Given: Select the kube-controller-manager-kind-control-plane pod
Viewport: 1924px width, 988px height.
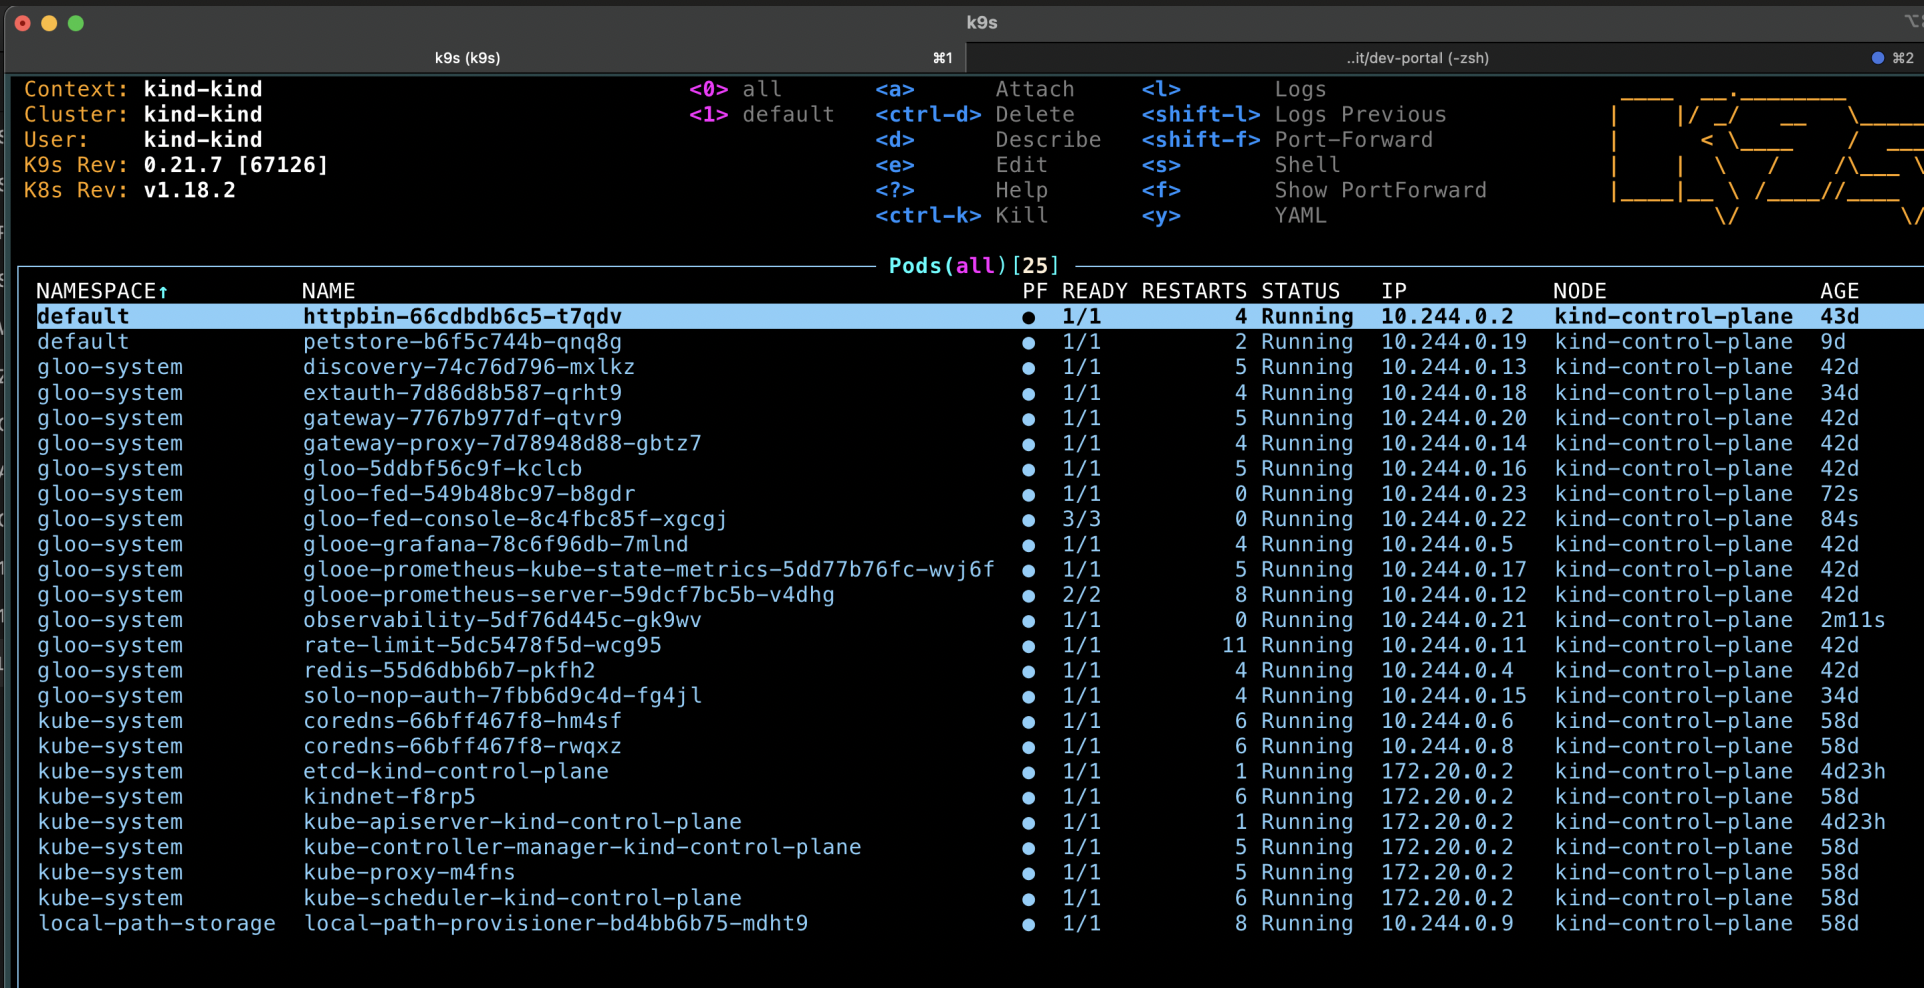Looking at the screenshot, I should tap(582, 847).
